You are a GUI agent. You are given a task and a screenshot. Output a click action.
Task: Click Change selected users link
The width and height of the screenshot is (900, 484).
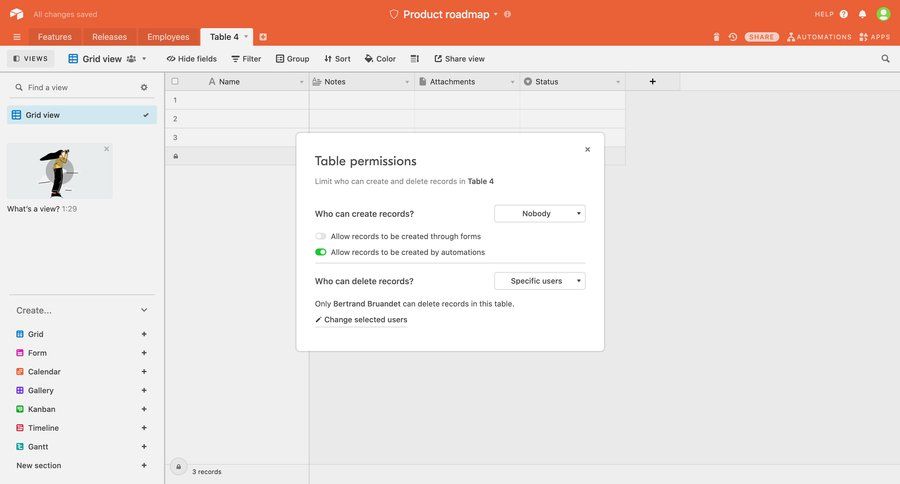point(361,320)
